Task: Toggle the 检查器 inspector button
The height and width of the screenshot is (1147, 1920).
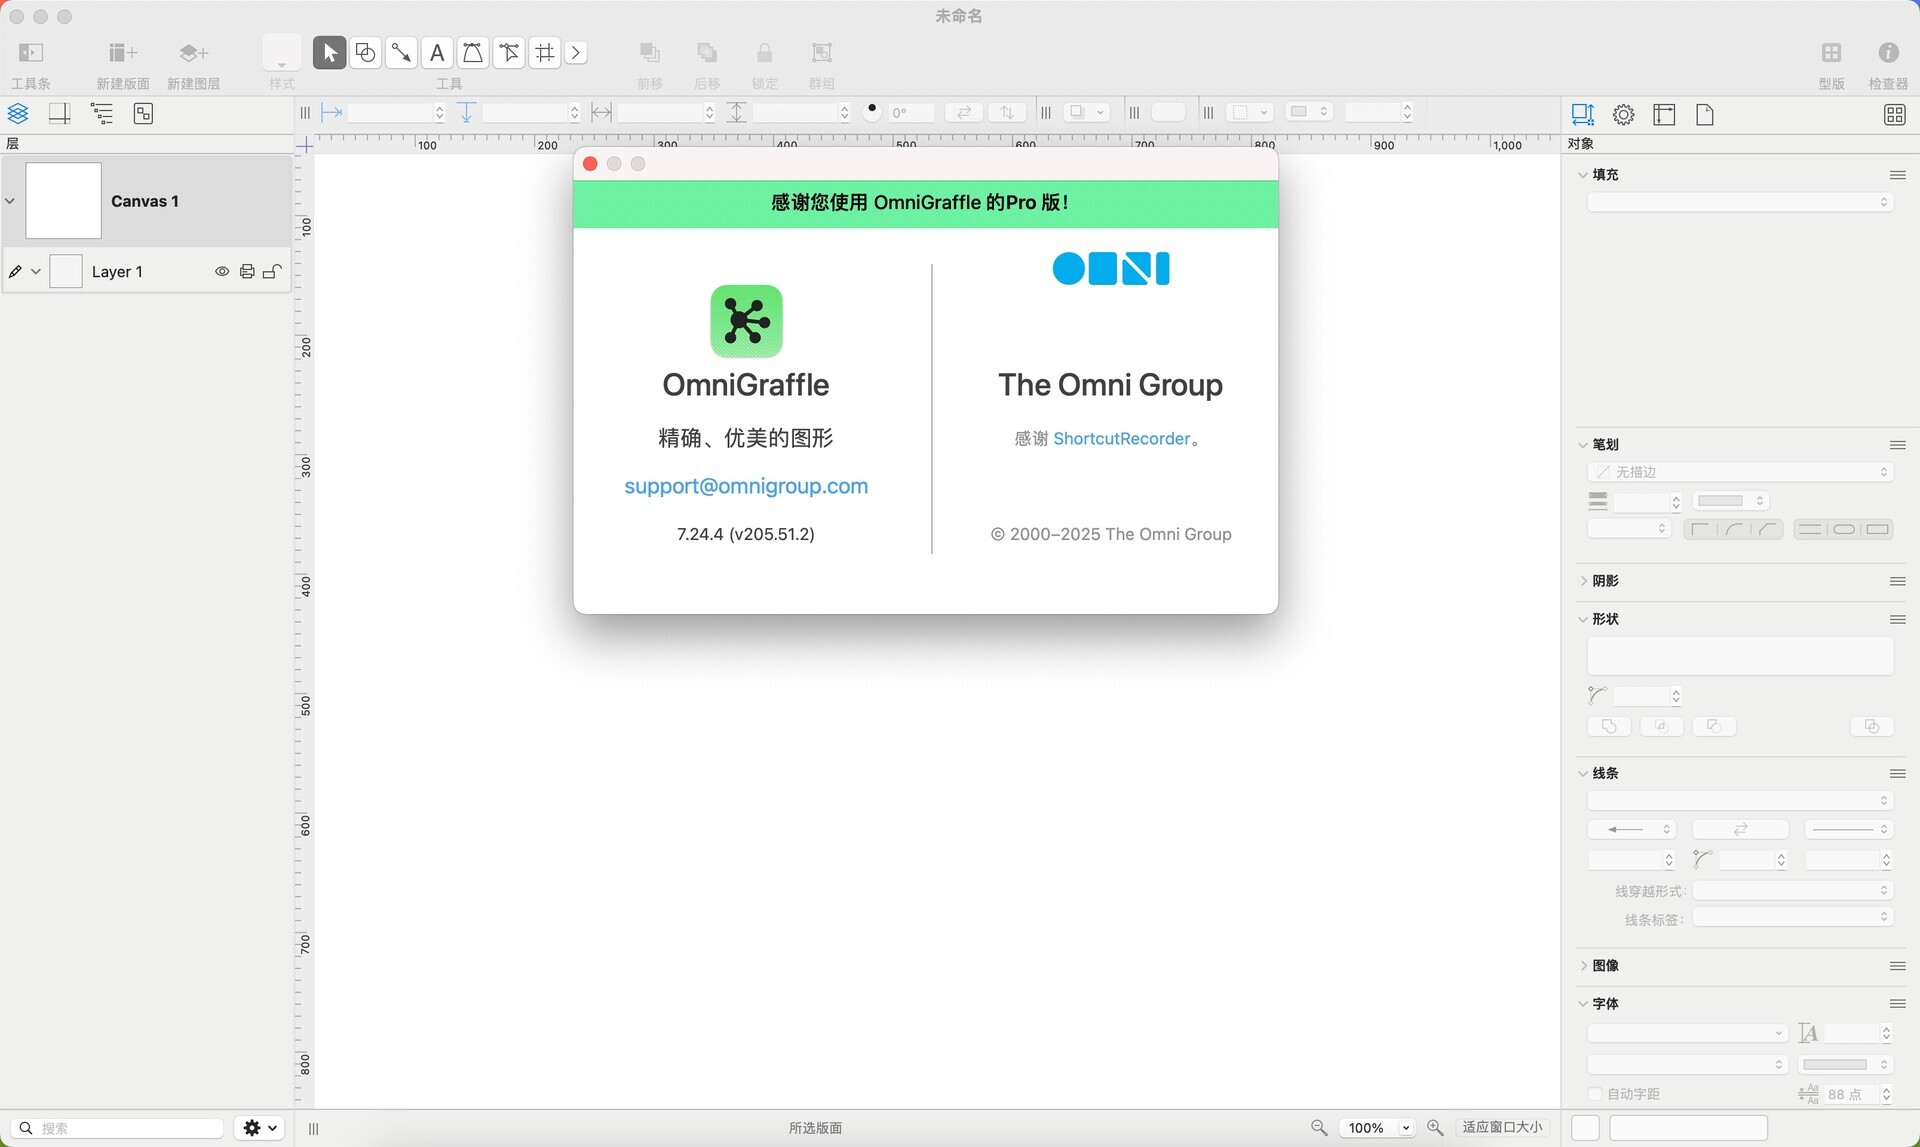Action: click(1888, 53)
